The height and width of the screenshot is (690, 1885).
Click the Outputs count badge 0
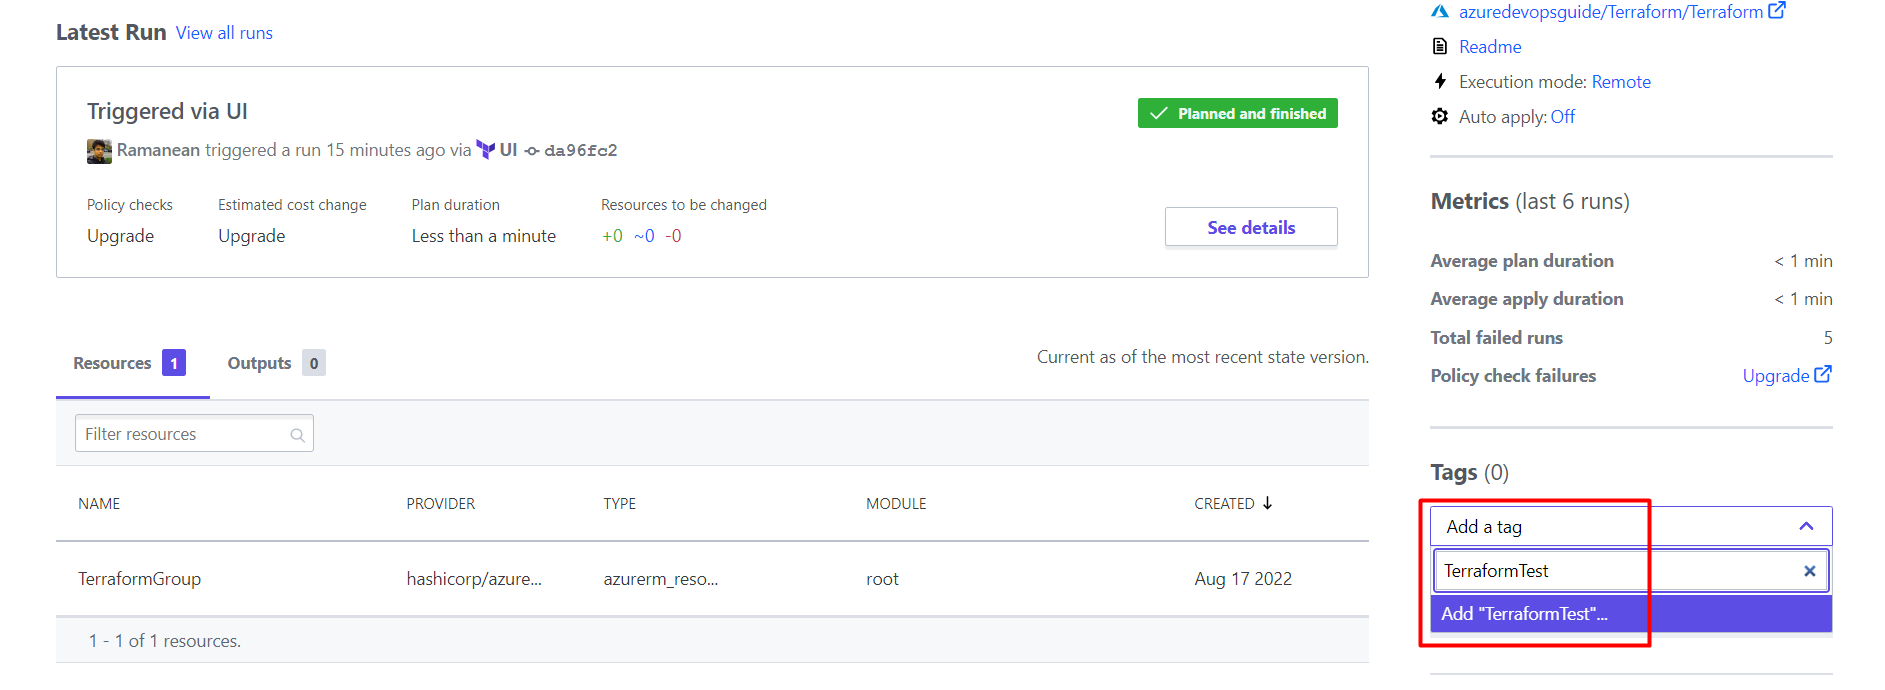click(x=314, y=363)
